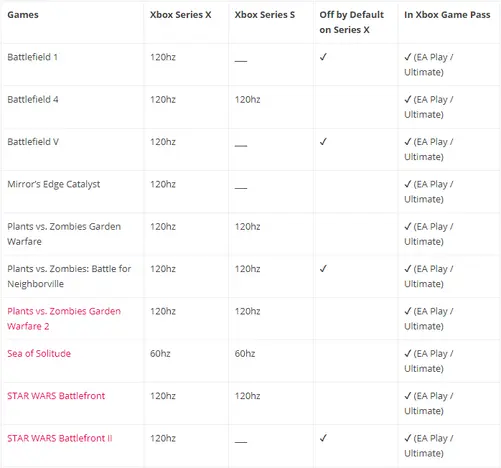Click the Game Pass checkmark for Mirror's Edge Catalyst
Image resolution: width=501 pixels, height=468 pixels.
408,184
